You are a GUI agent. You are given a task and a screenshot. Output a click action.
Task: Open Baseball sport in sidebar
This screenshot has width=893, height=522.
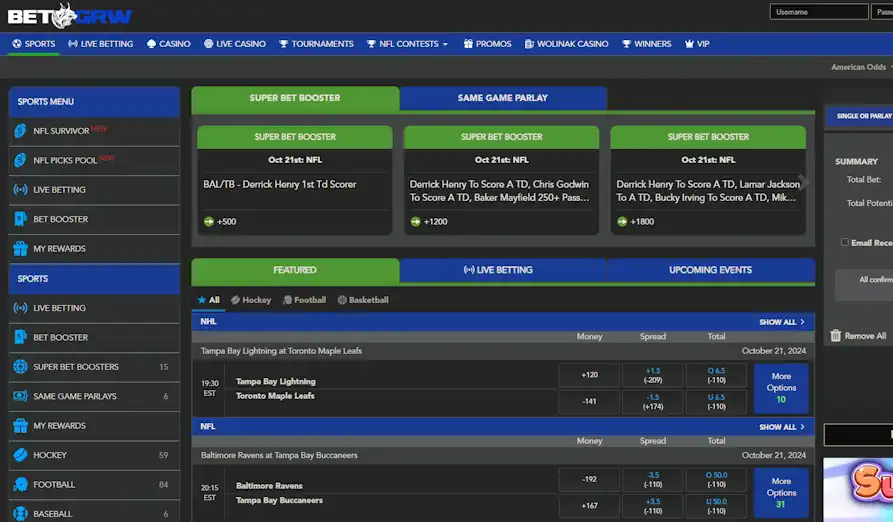(94, 513)
